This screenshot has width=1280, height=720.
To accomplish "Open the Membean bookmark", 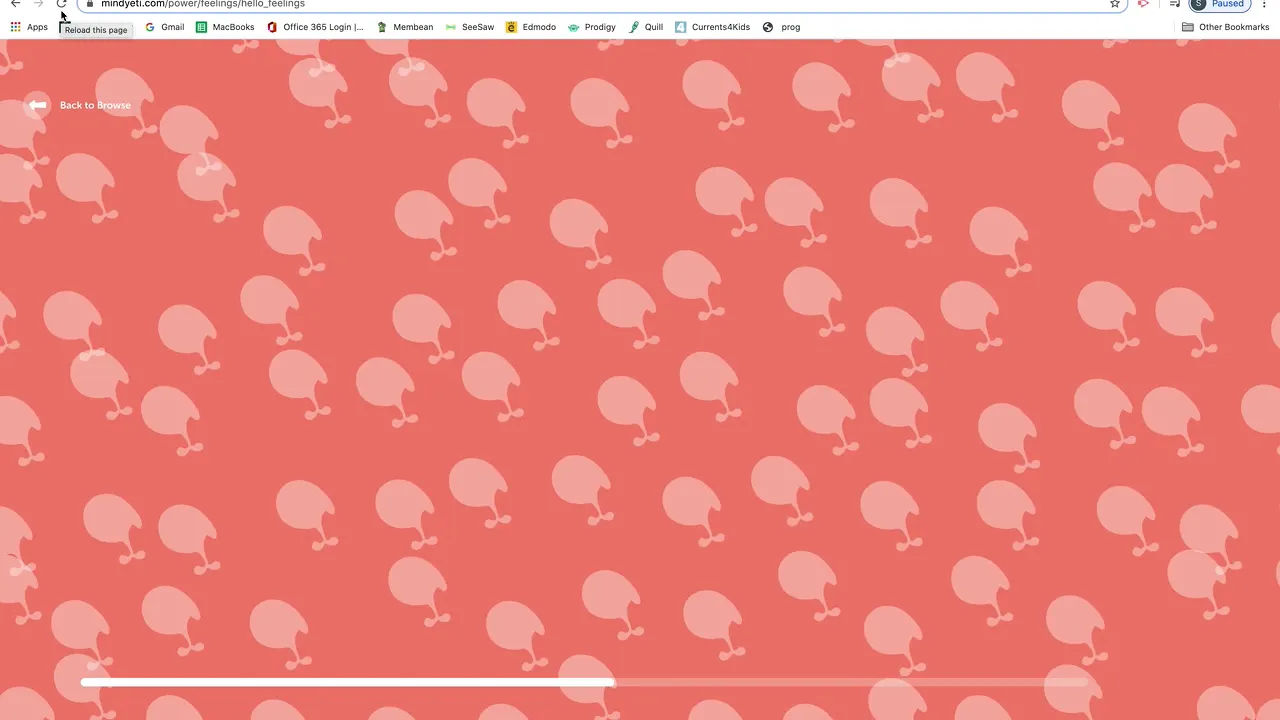I will click(405, 27).
